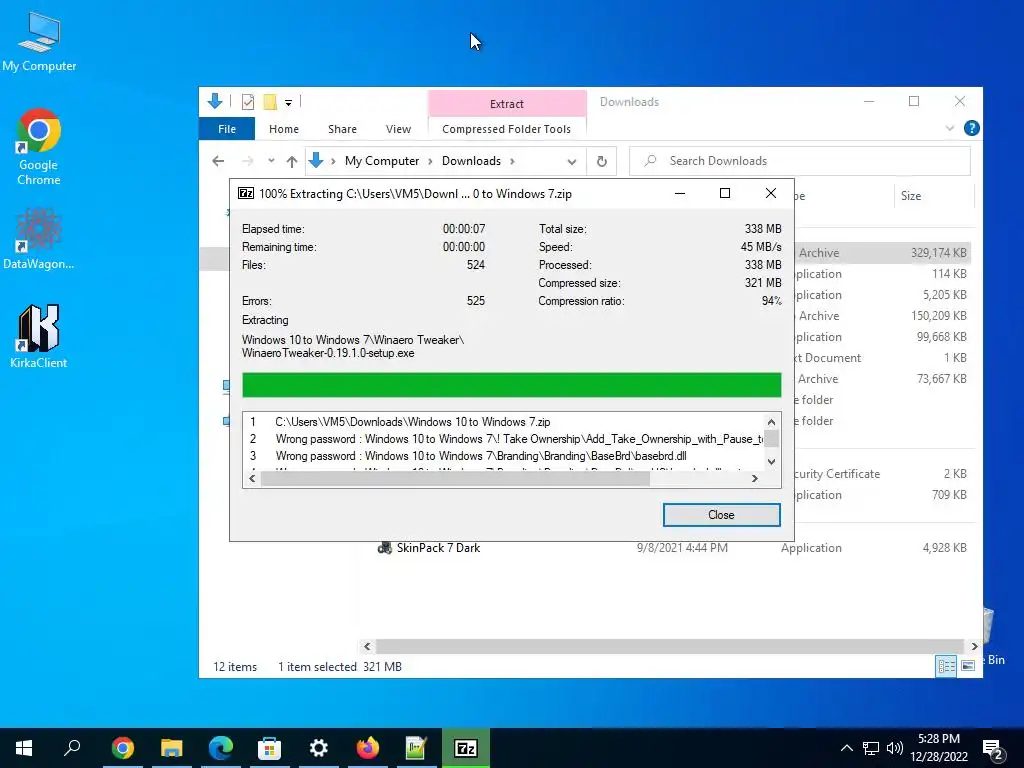Go up one folder level

point(292,161)
